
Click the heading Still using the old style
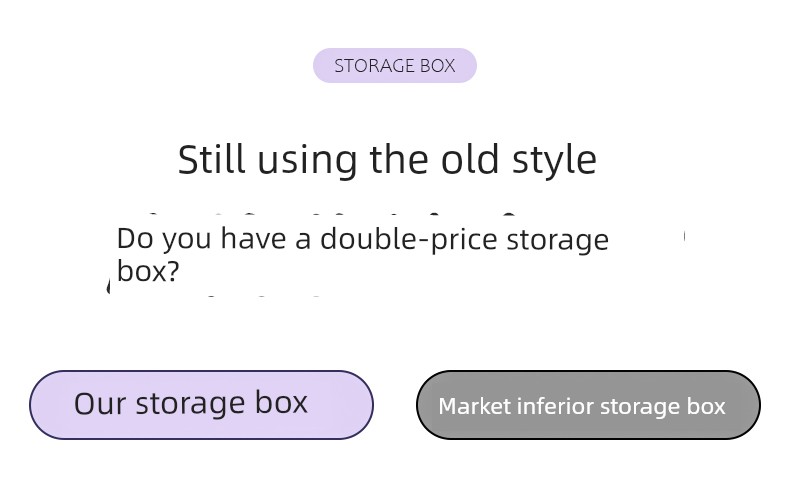387,160
